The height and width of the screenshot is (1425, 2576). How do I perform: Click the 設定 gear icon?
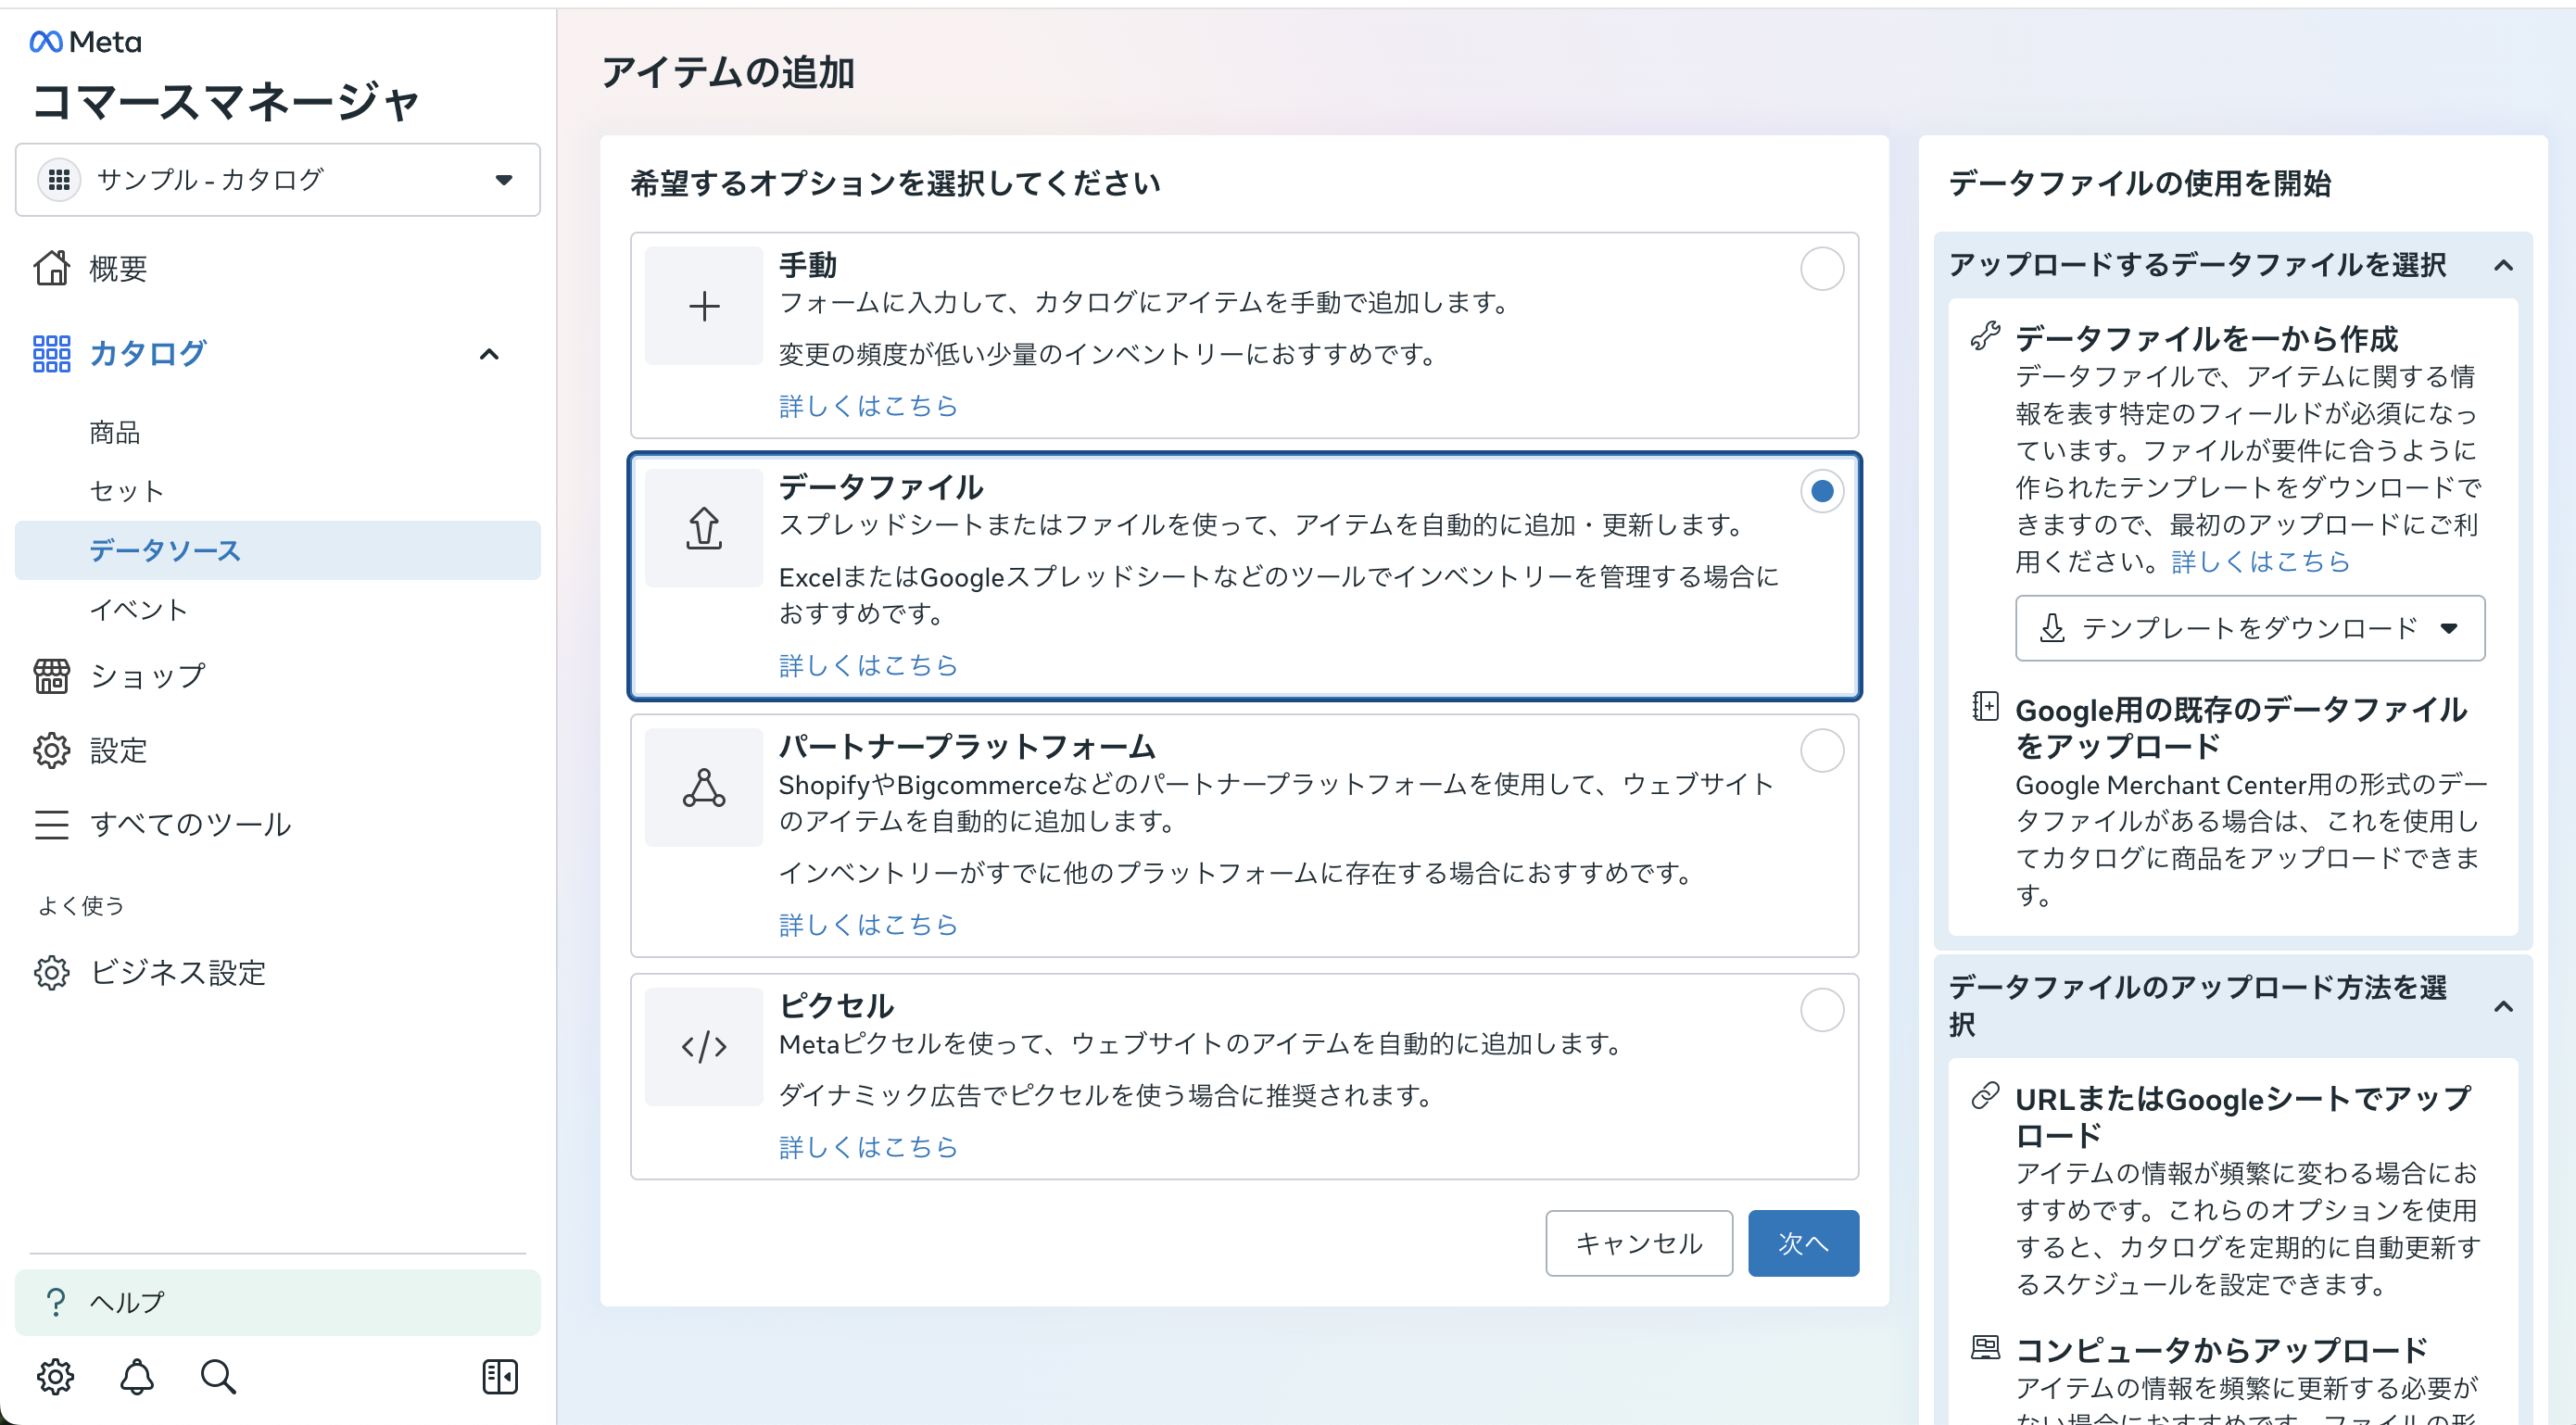click(x=52, y=750)
